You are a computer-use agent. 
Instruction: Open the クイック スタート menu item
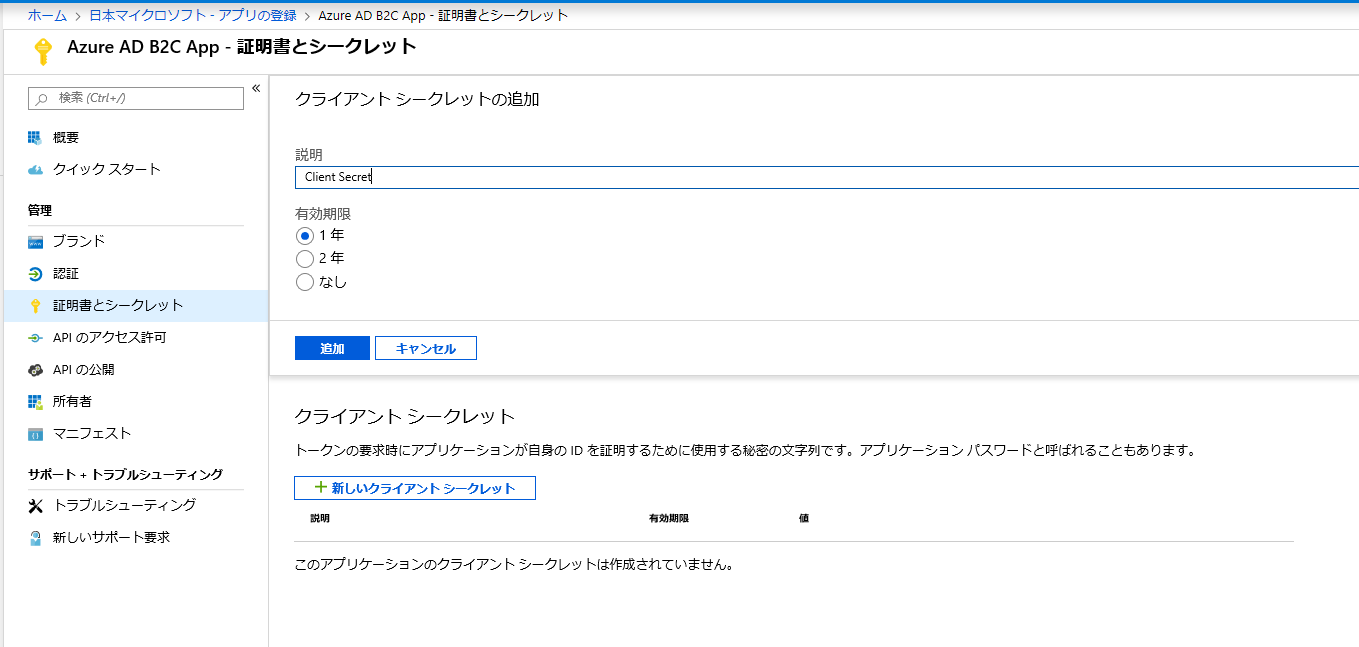136,169
